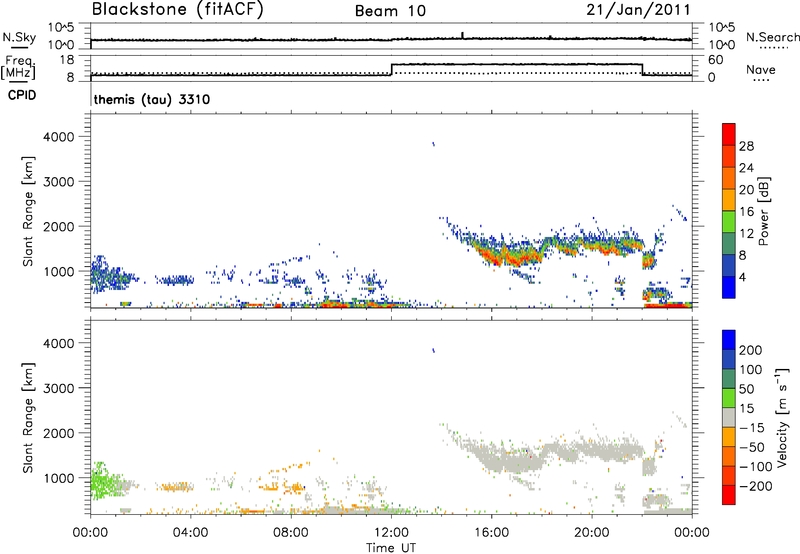Screen dimensions: 800x554
Task: Click the '28' tick on the power colorbar
Action: [746, 146]
